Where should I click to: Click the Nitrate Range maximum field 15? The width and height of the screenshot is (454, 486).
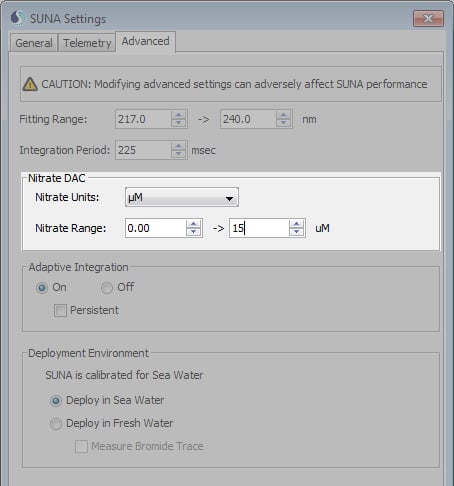259,228
